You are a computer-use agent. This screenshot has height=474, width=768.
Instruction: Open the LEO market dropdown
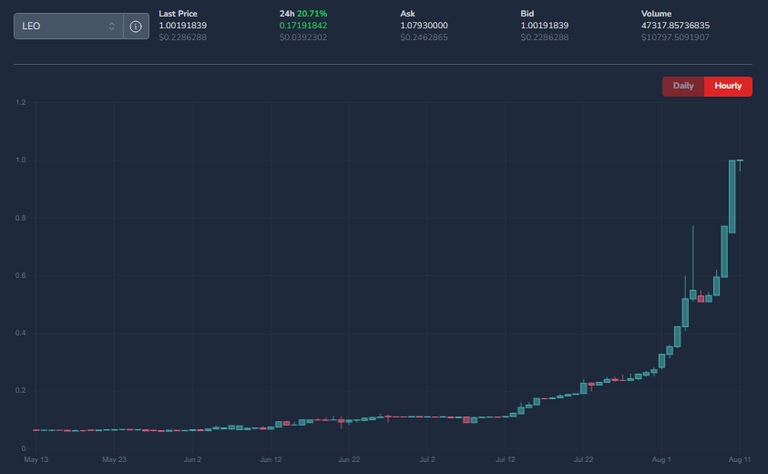click(69, 26)
